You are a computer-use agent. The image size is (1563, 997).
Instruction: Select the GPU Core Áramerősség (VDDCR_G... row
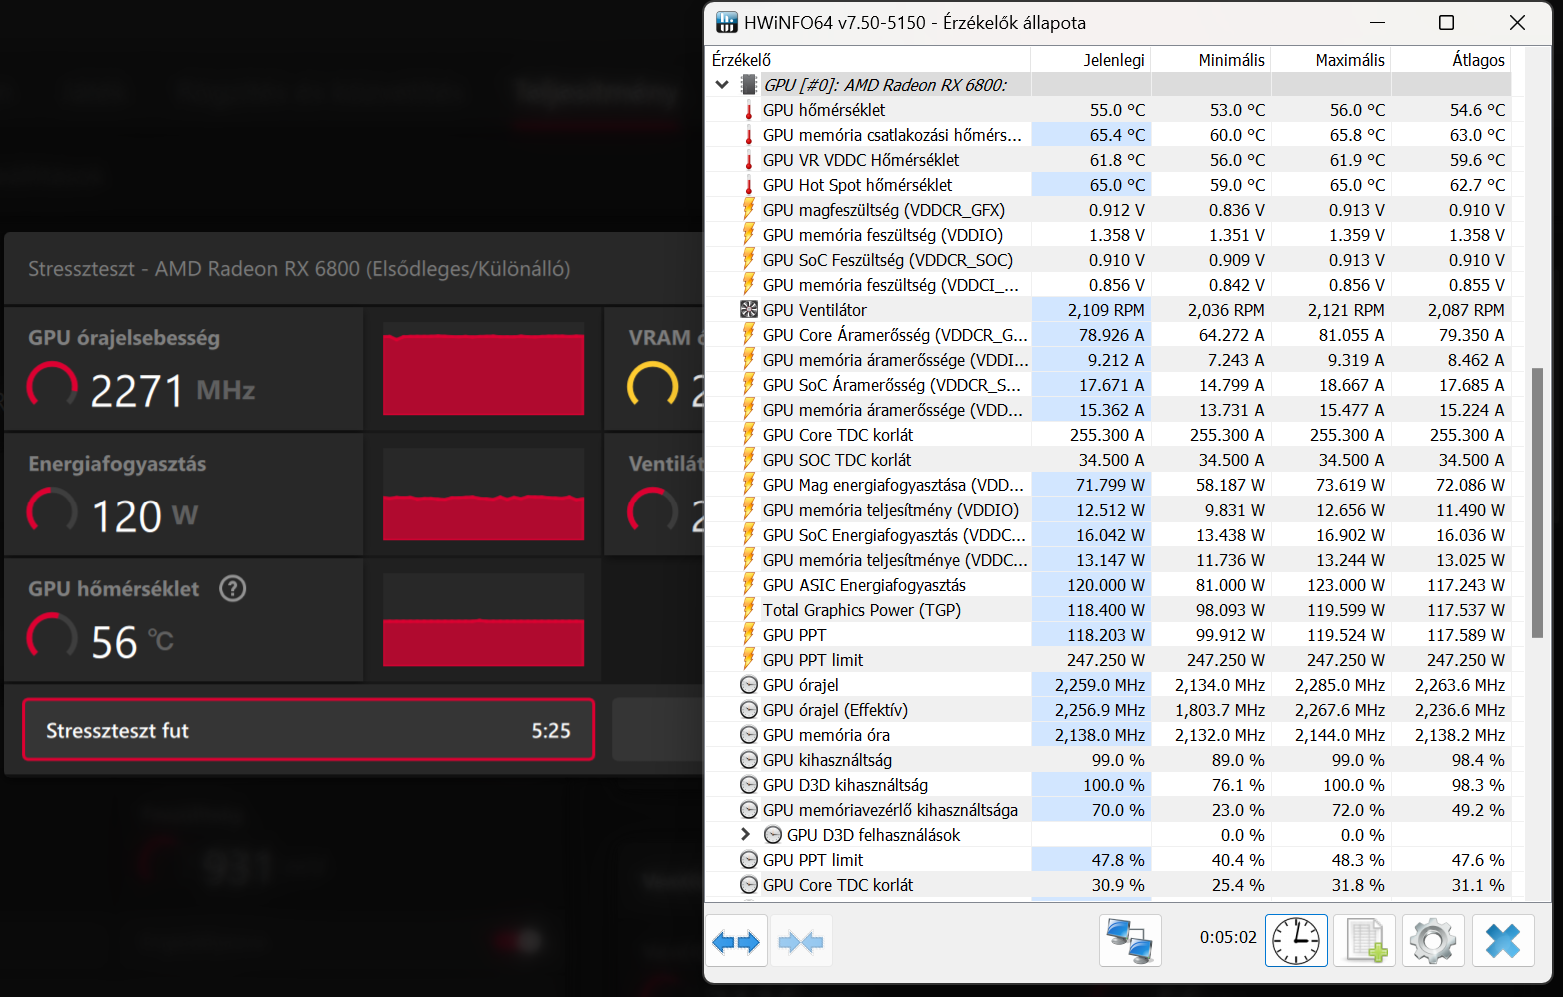coord(1108,335)
